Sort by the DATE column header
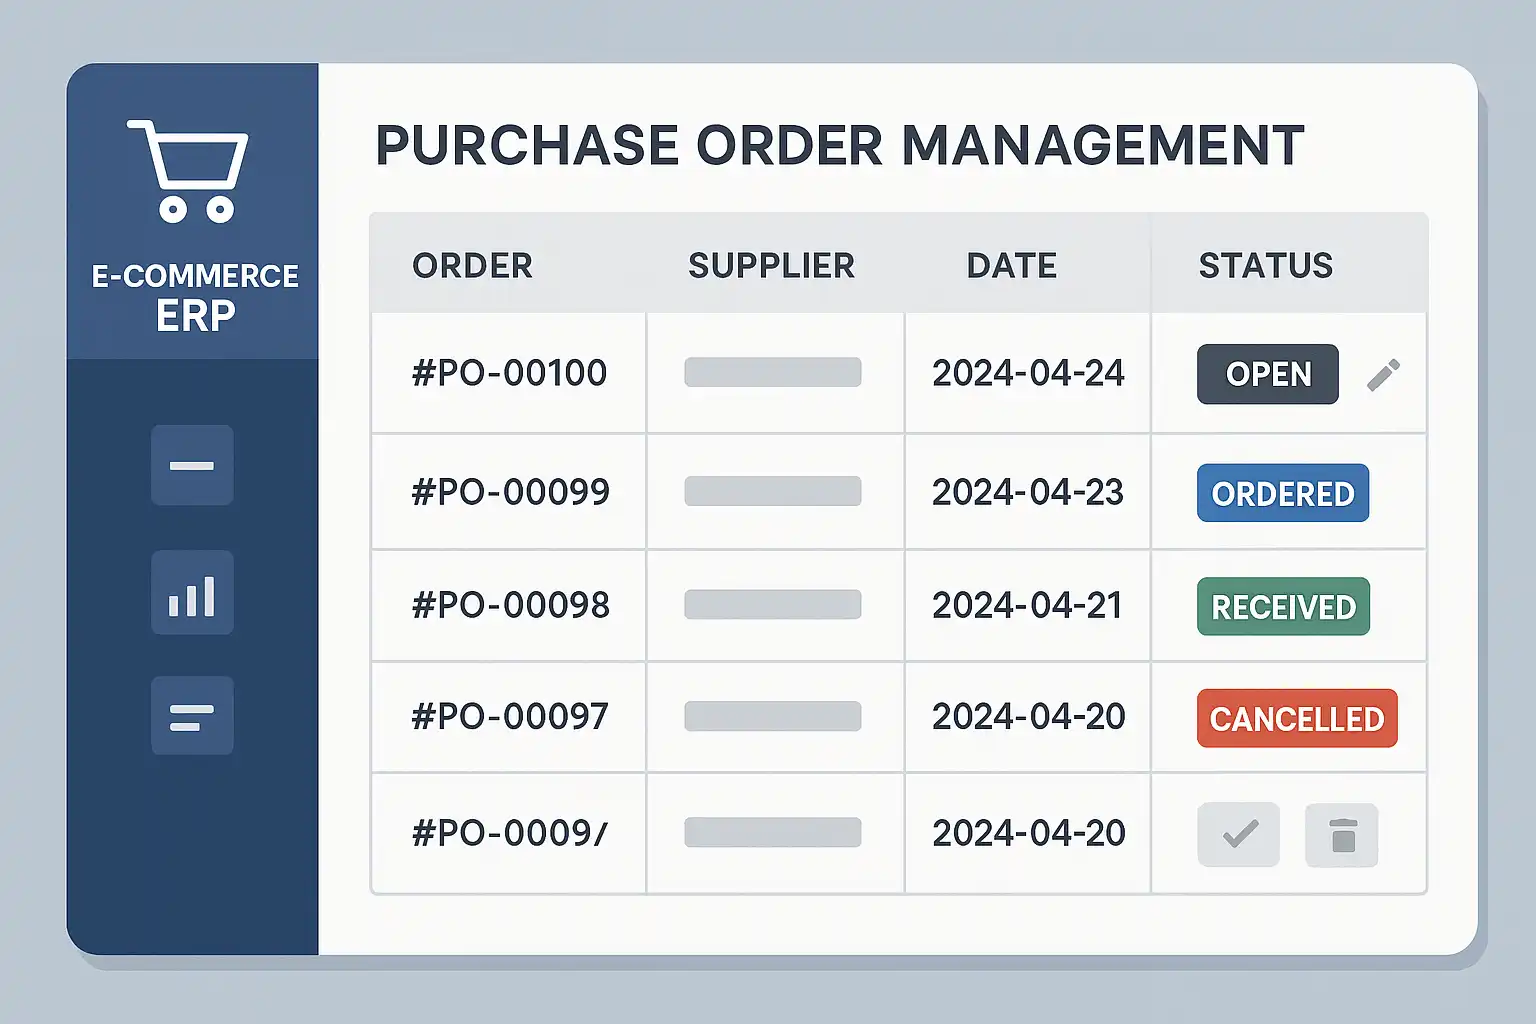Image resolution: width=1536 pixels, height=1024 pixels. [1011, 266]
